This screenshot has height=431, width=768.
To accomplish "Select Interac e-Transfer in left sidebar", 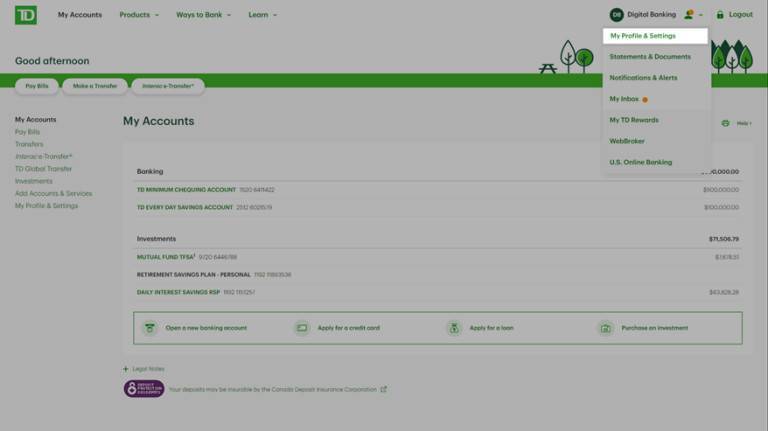I will 44,156.
